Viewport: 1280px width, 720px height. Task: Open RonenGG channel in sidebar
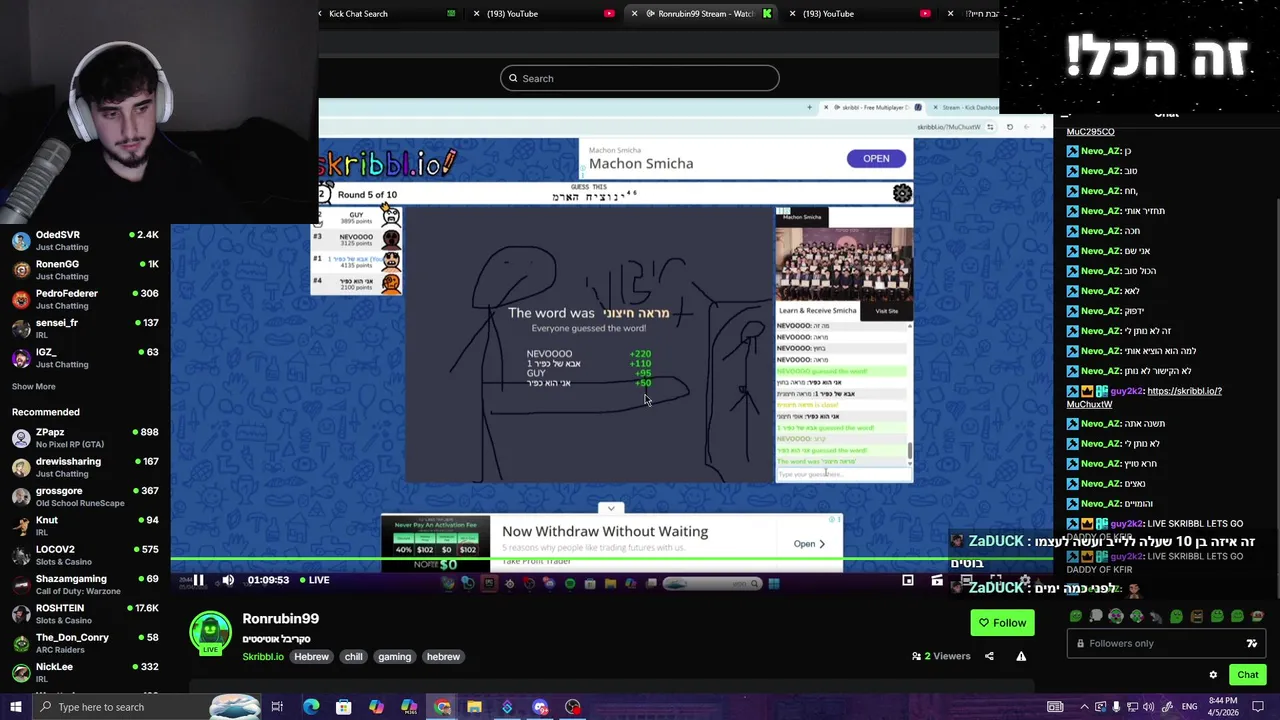point(85,270)
